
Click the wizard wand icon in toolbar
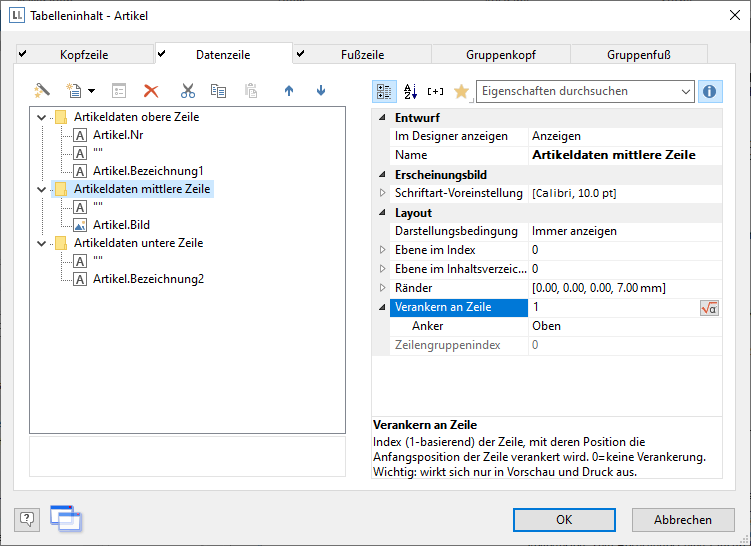[x=42, y=91]
